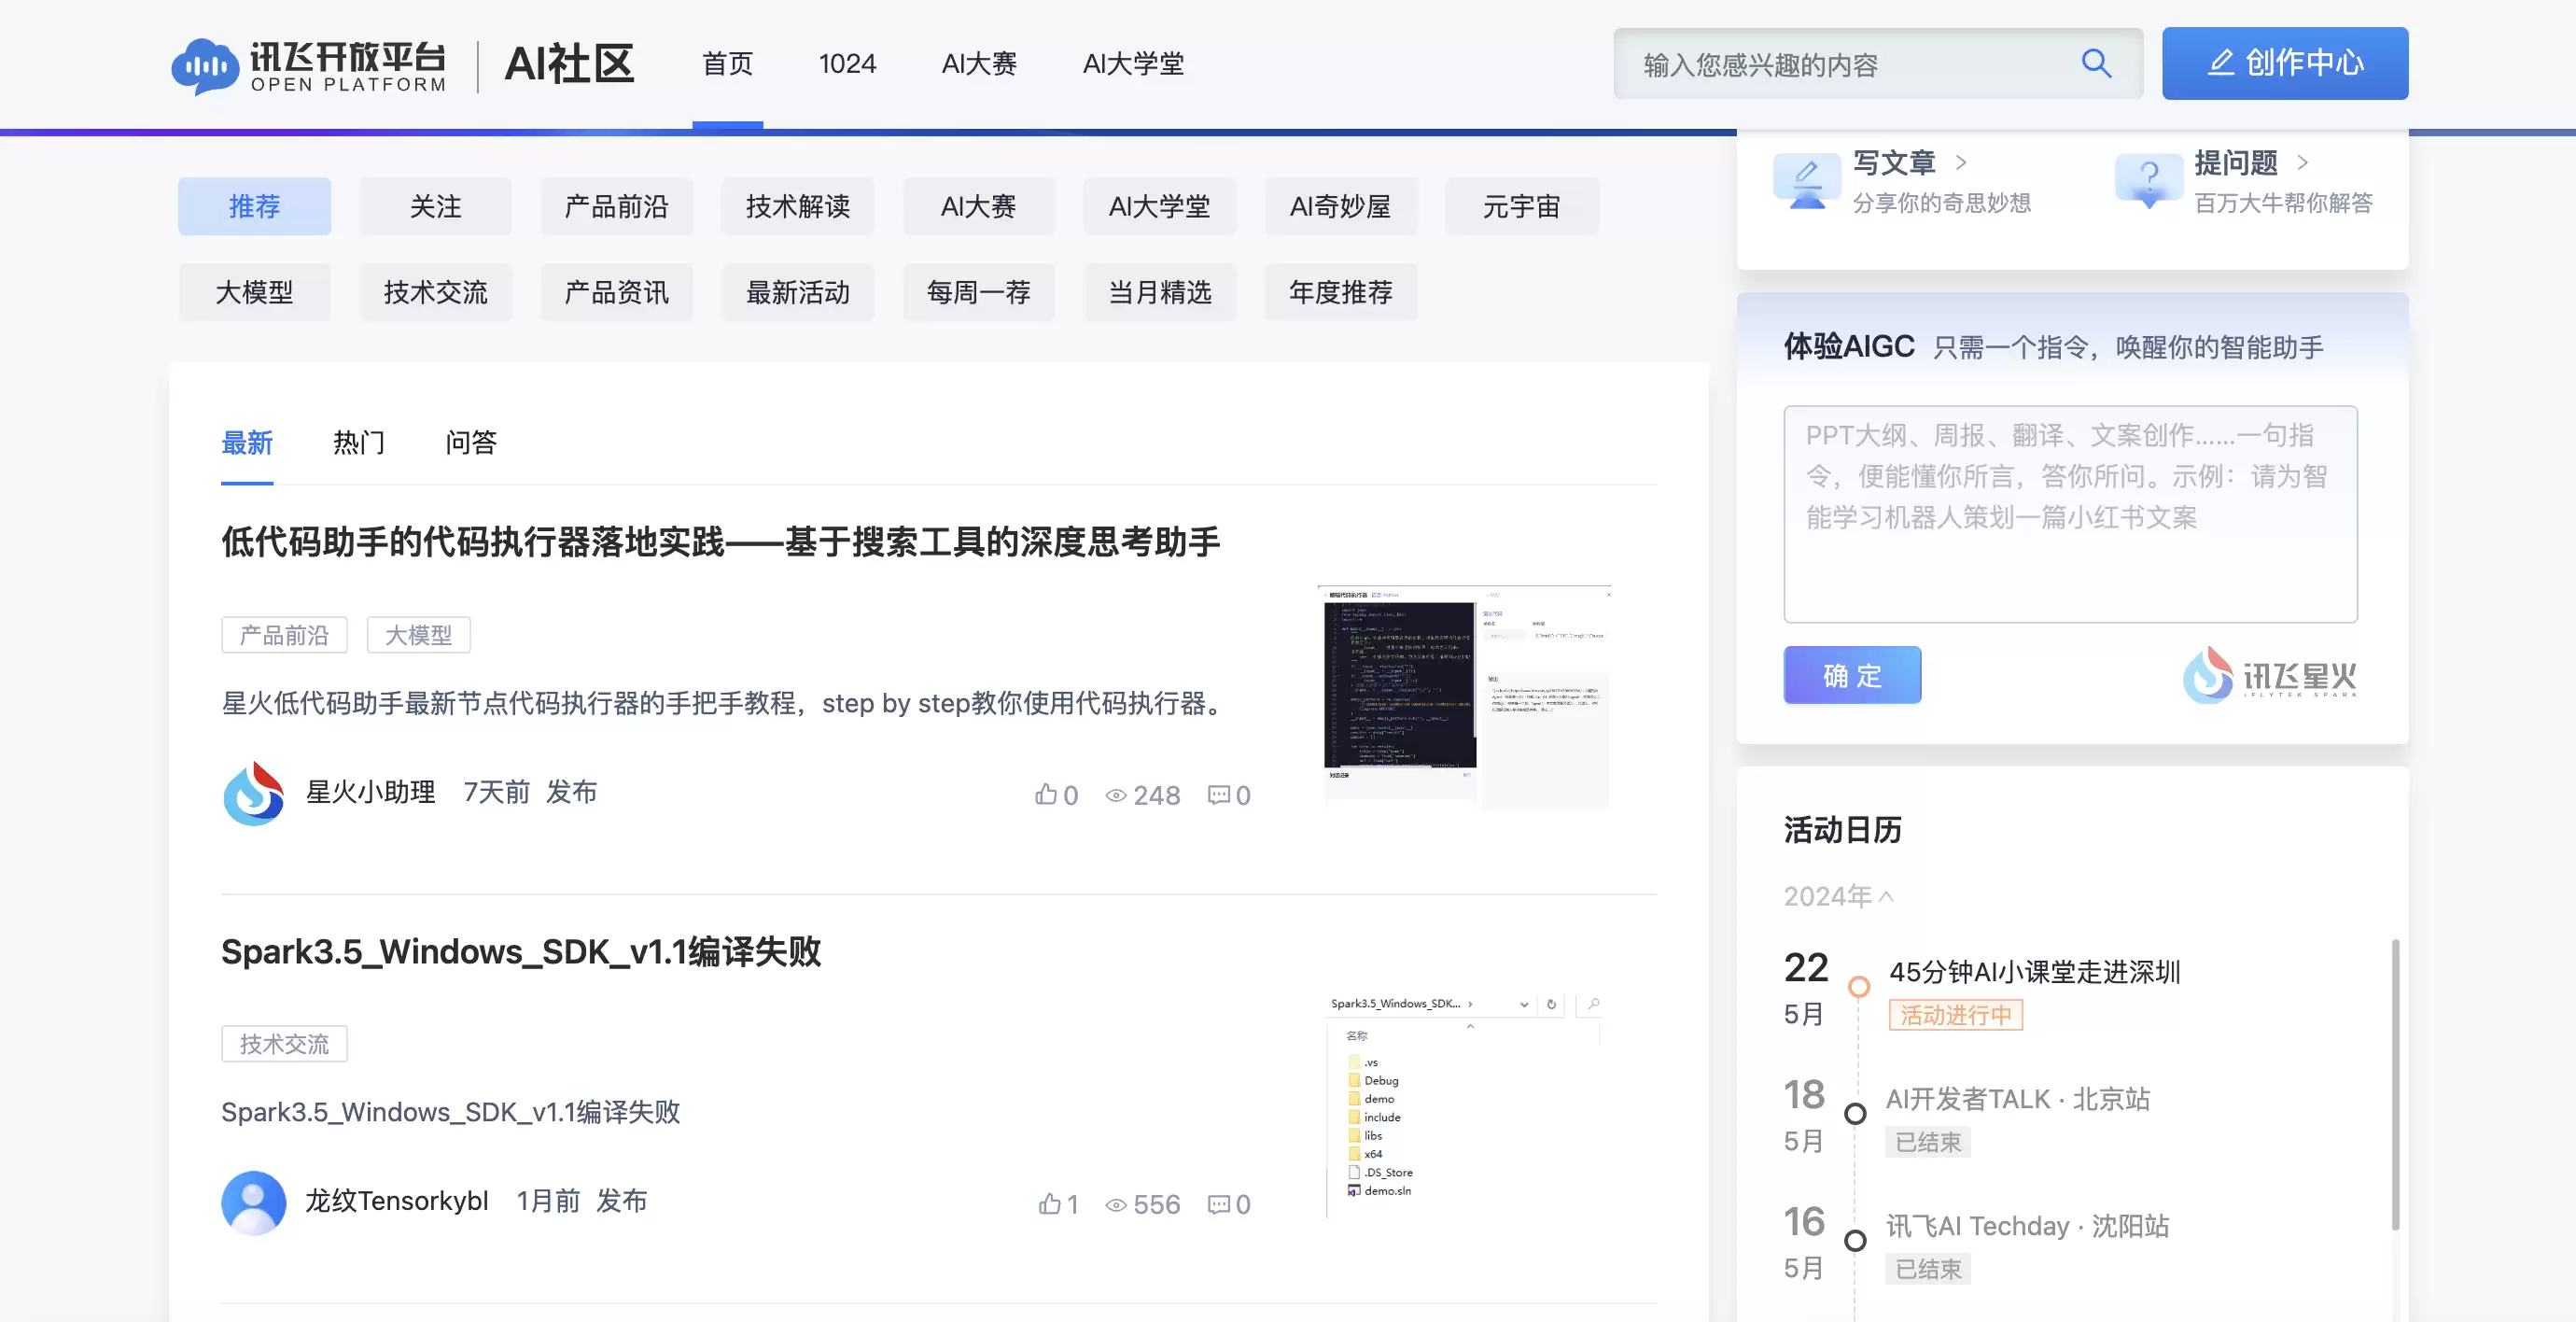Click the 讯飞星火 logo in AIGC panel
This screenshot has height=1322, width=2576.
coord(2269,675)
